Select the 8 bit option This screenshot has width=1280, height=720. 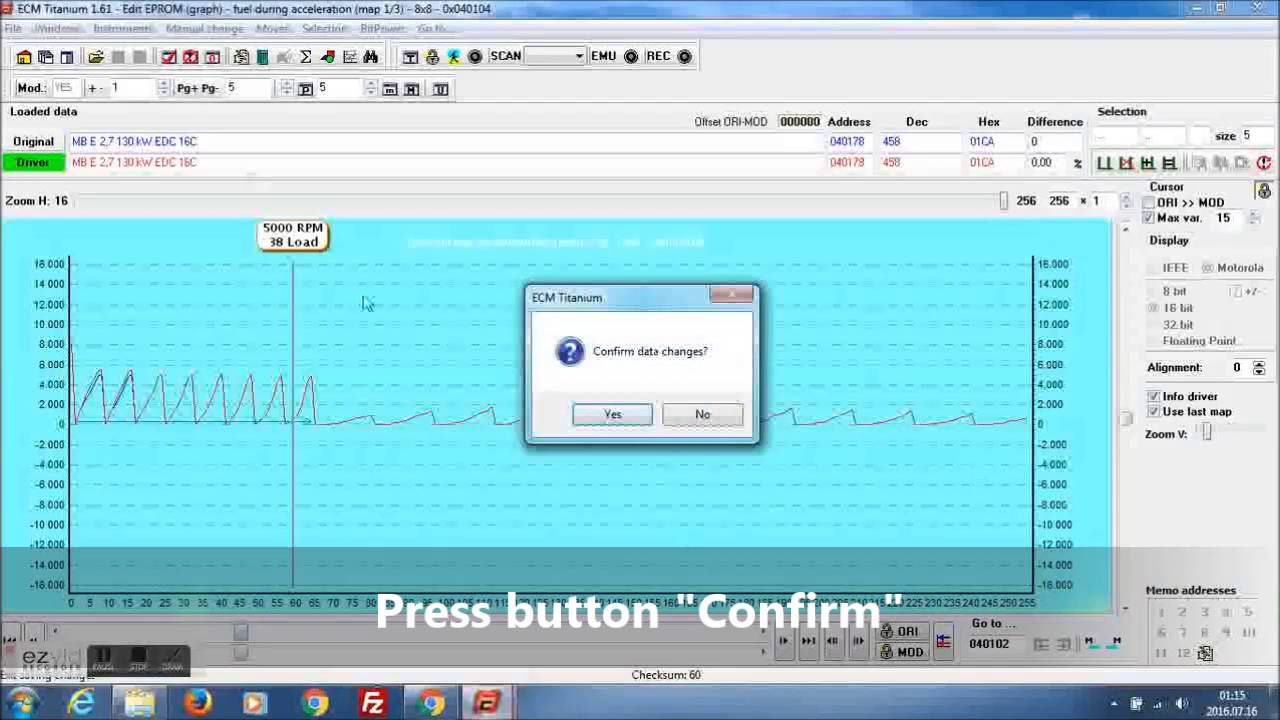1167,291
